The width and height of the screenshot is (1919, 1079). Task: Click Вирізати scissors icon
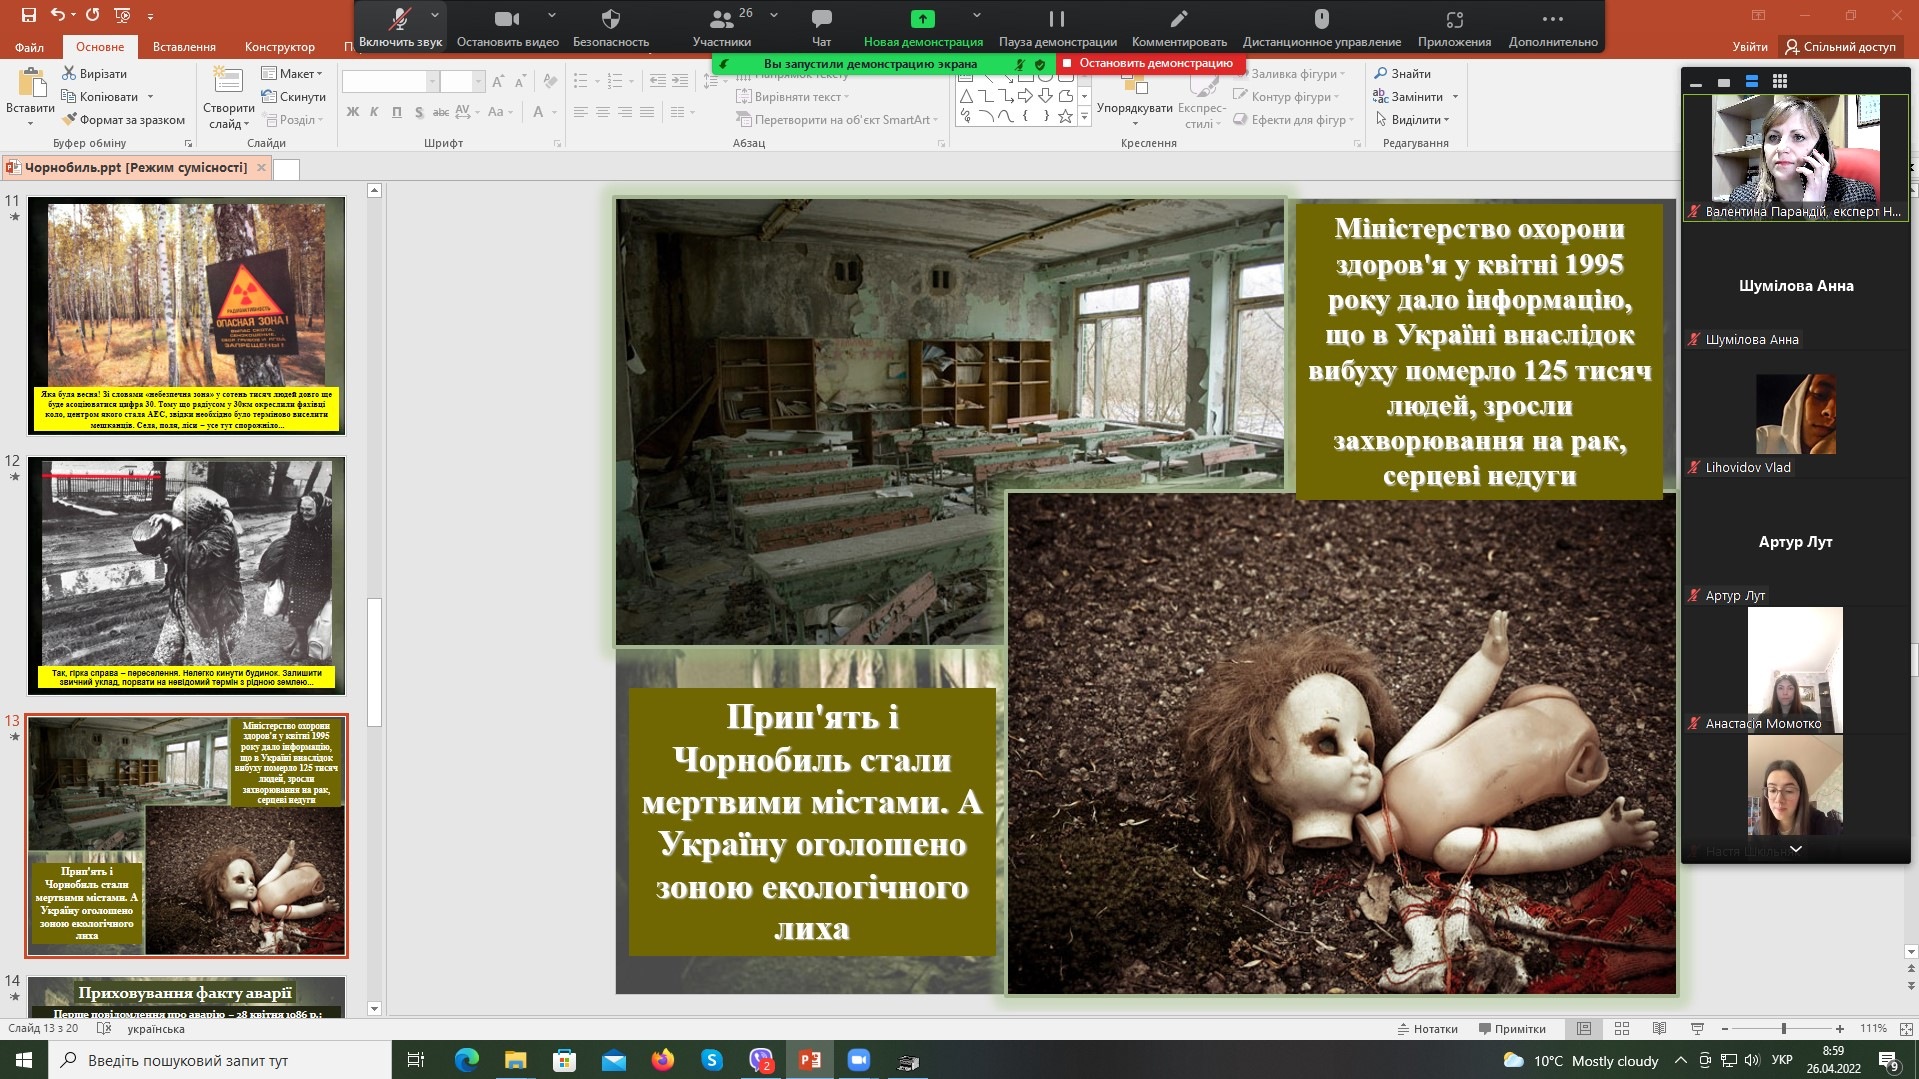click(70, 73)
